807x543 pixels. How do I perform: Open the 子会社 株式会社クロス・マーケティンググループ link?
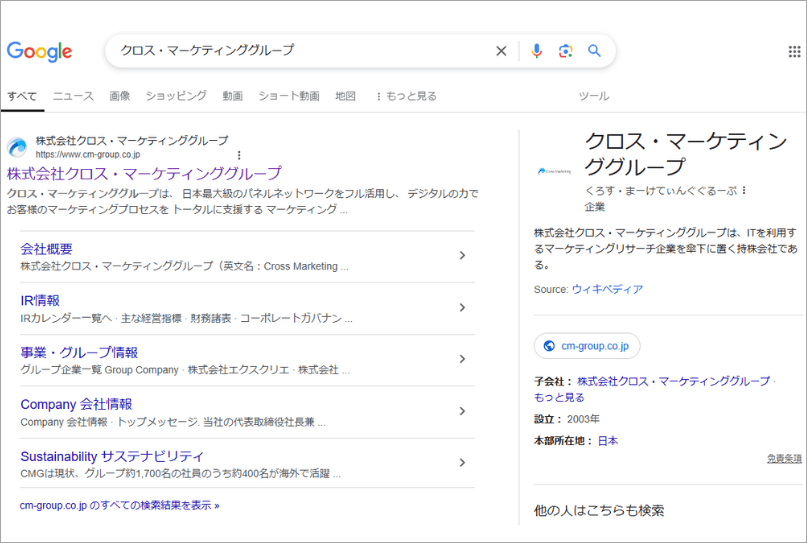(673, 381)
